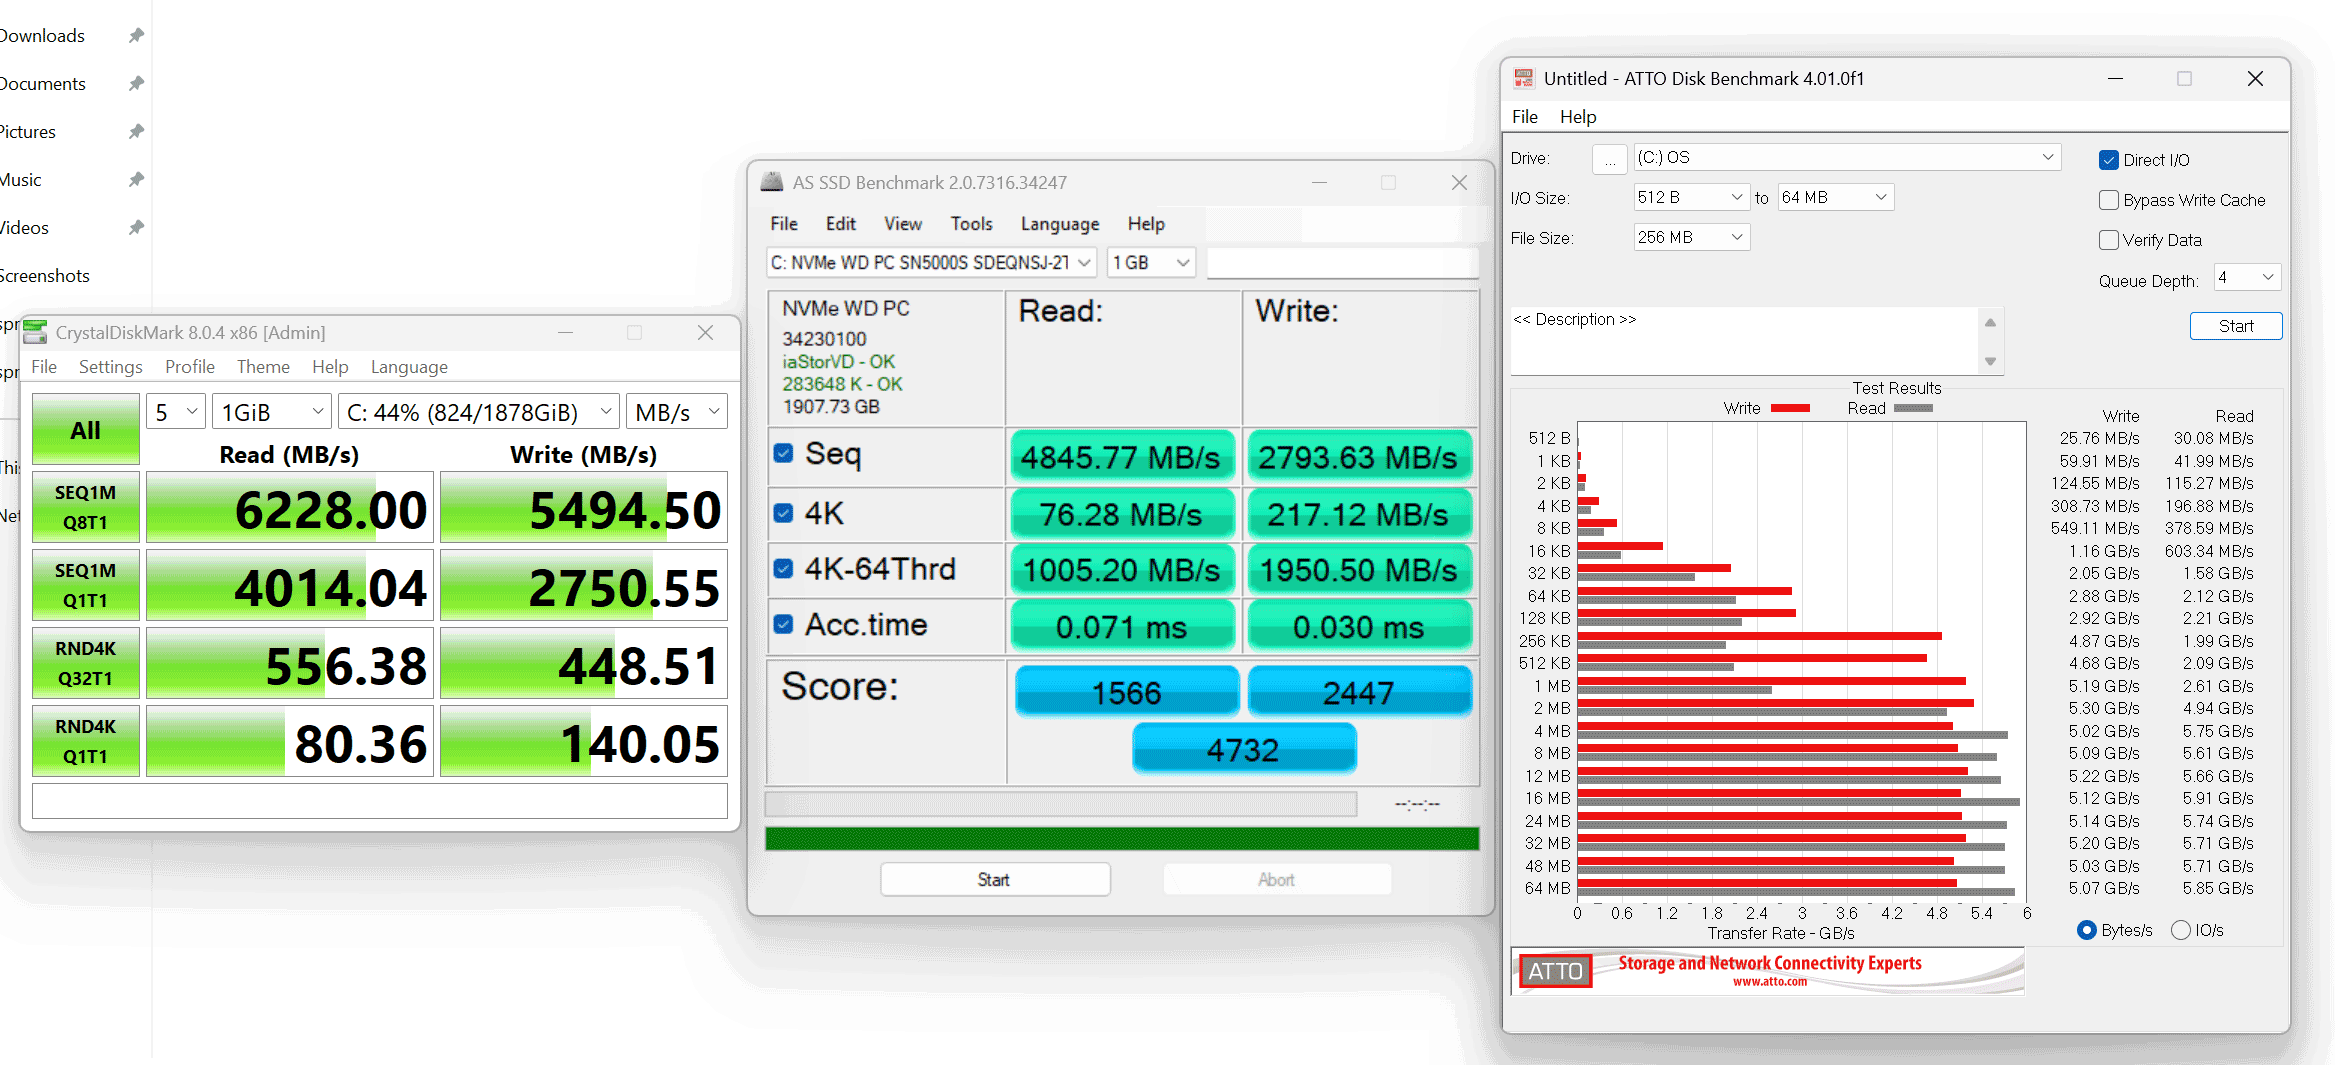This screenshot has height=1065, width=2335.
Task: Click Start in AS SSD Benchmark
Action: (995, 879)
